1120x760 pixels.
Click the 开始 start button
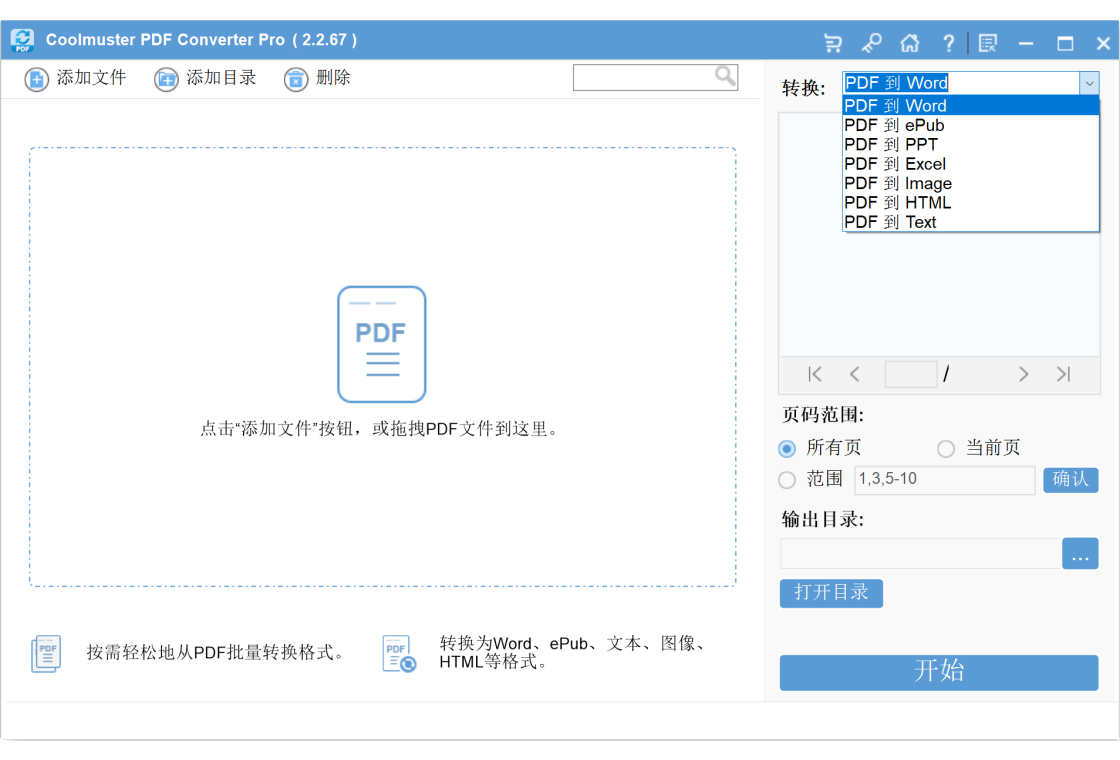coord(939,672)
